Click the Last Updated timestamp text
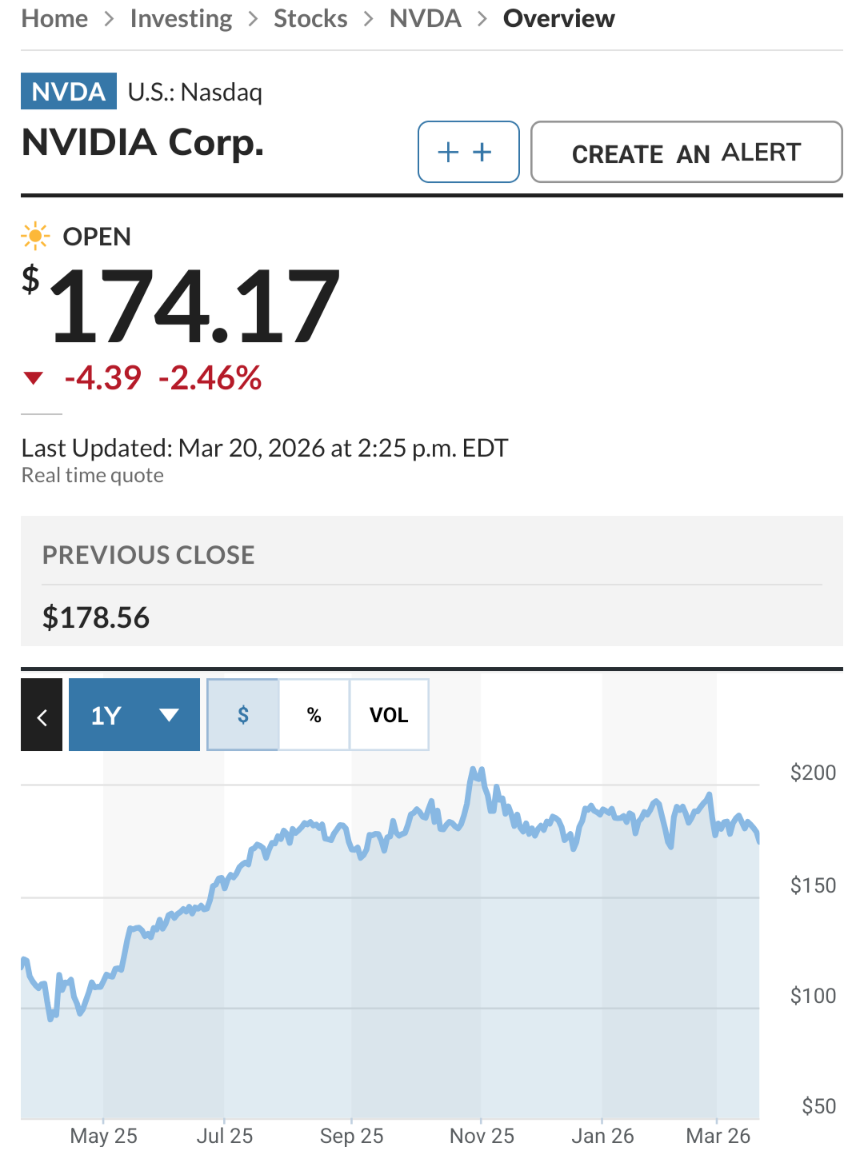Screen dimensions: 864x1172 coord(265,448)
